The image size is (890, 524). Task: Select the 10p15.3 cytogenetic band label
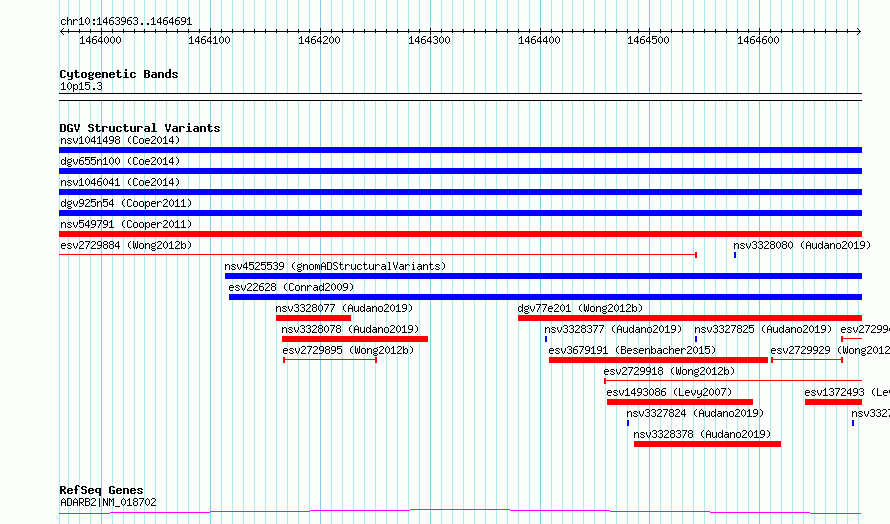coord(81,86)
